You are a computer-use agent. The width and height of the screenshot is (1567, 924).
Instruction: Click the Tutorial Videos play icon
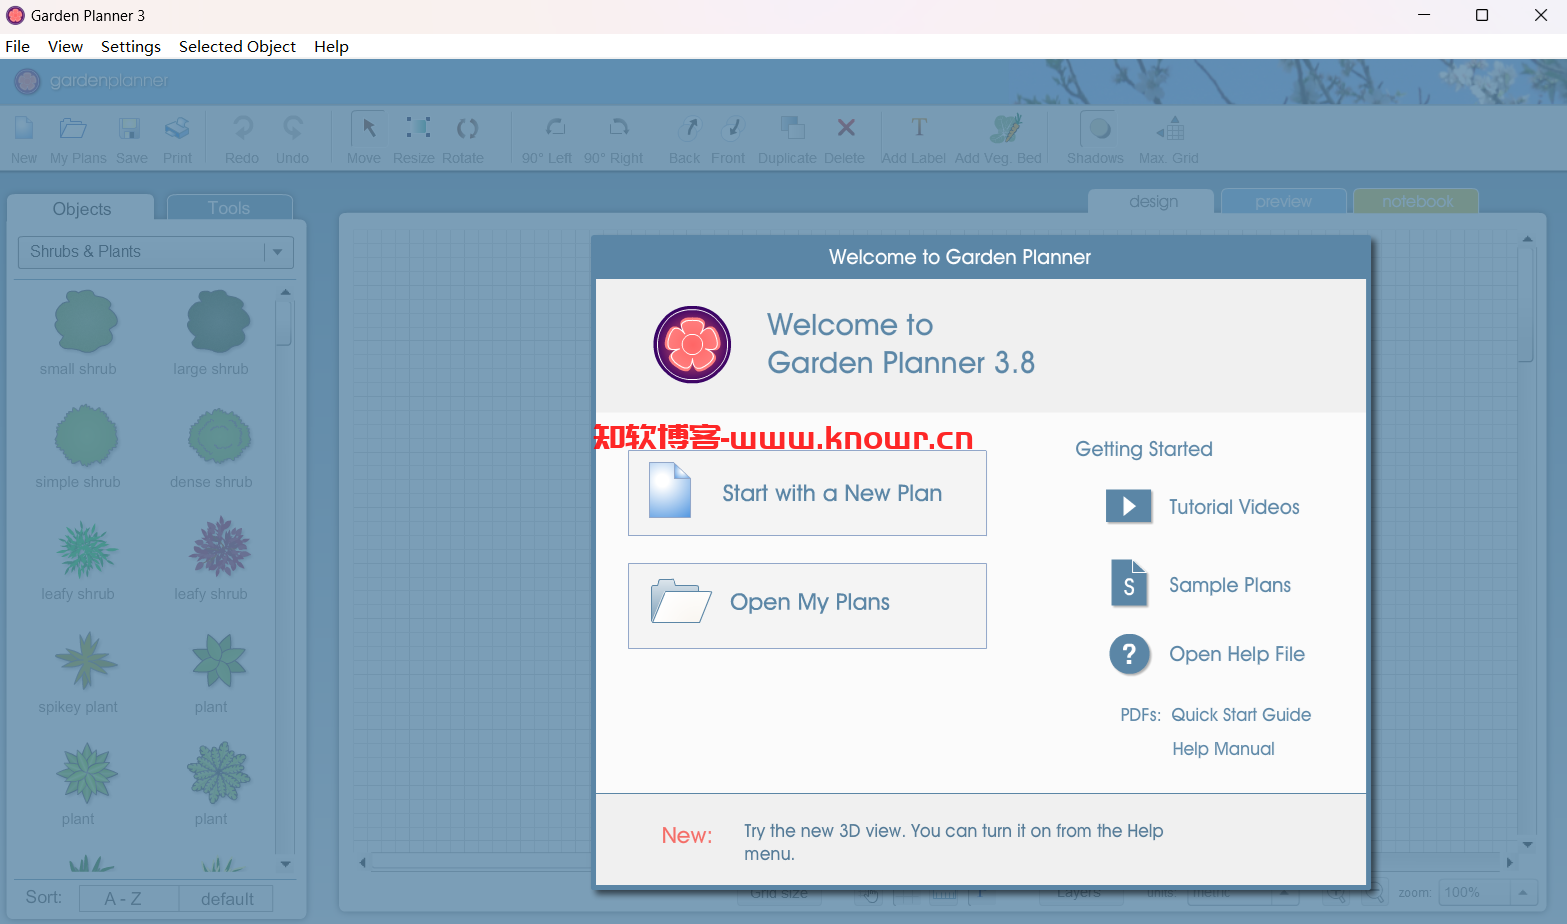click(x=1129, y=506)
